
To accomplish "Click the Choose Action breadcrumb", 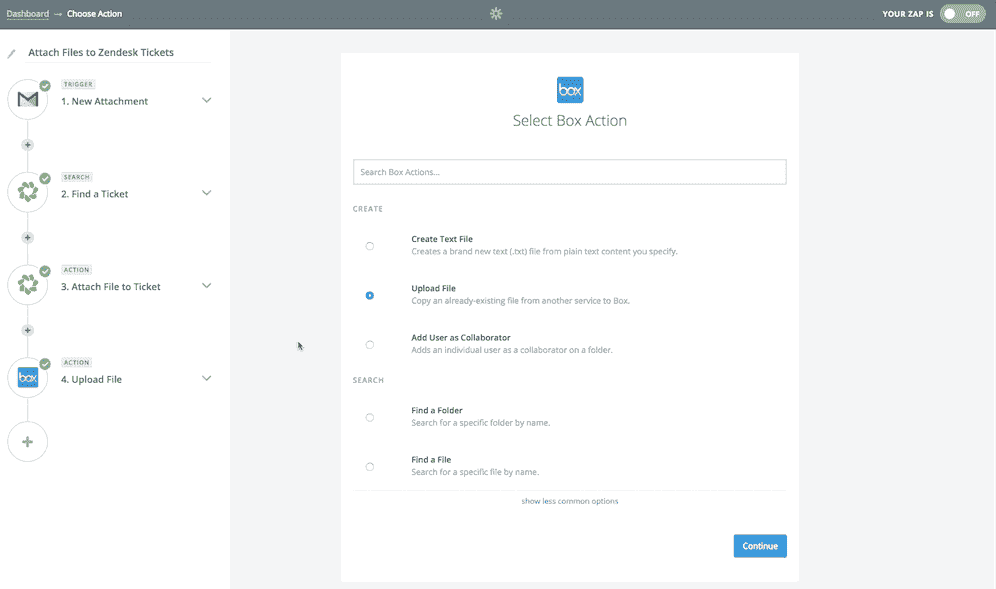I will click(95, 13).
